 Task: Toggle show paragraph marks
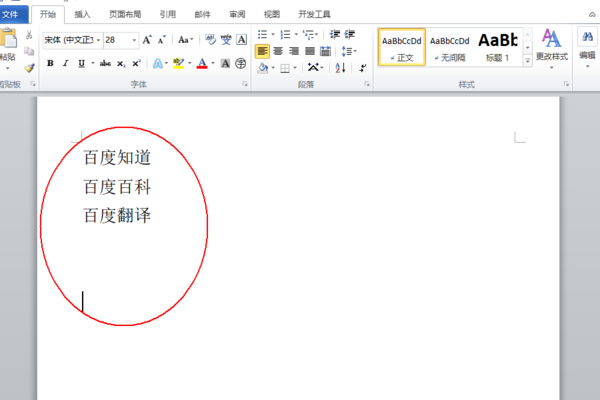362,68
